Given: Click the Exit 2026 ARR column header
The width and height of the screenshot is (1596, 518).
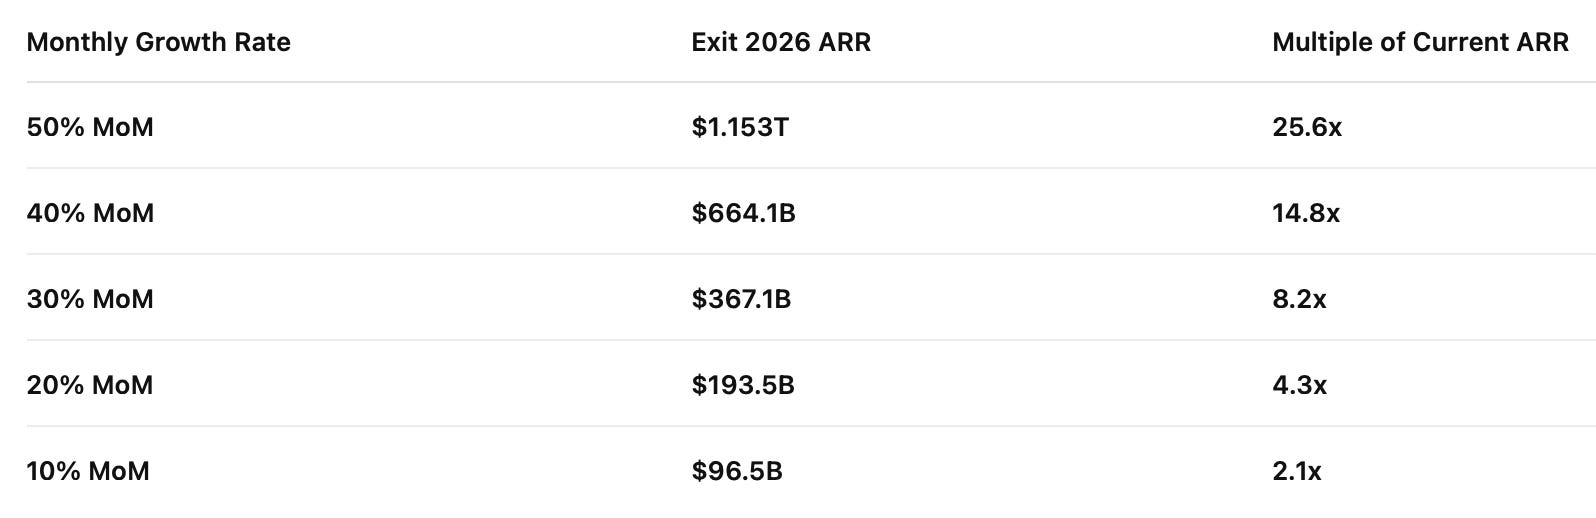Looking at the screenshot, I should [x=781, y=42].
